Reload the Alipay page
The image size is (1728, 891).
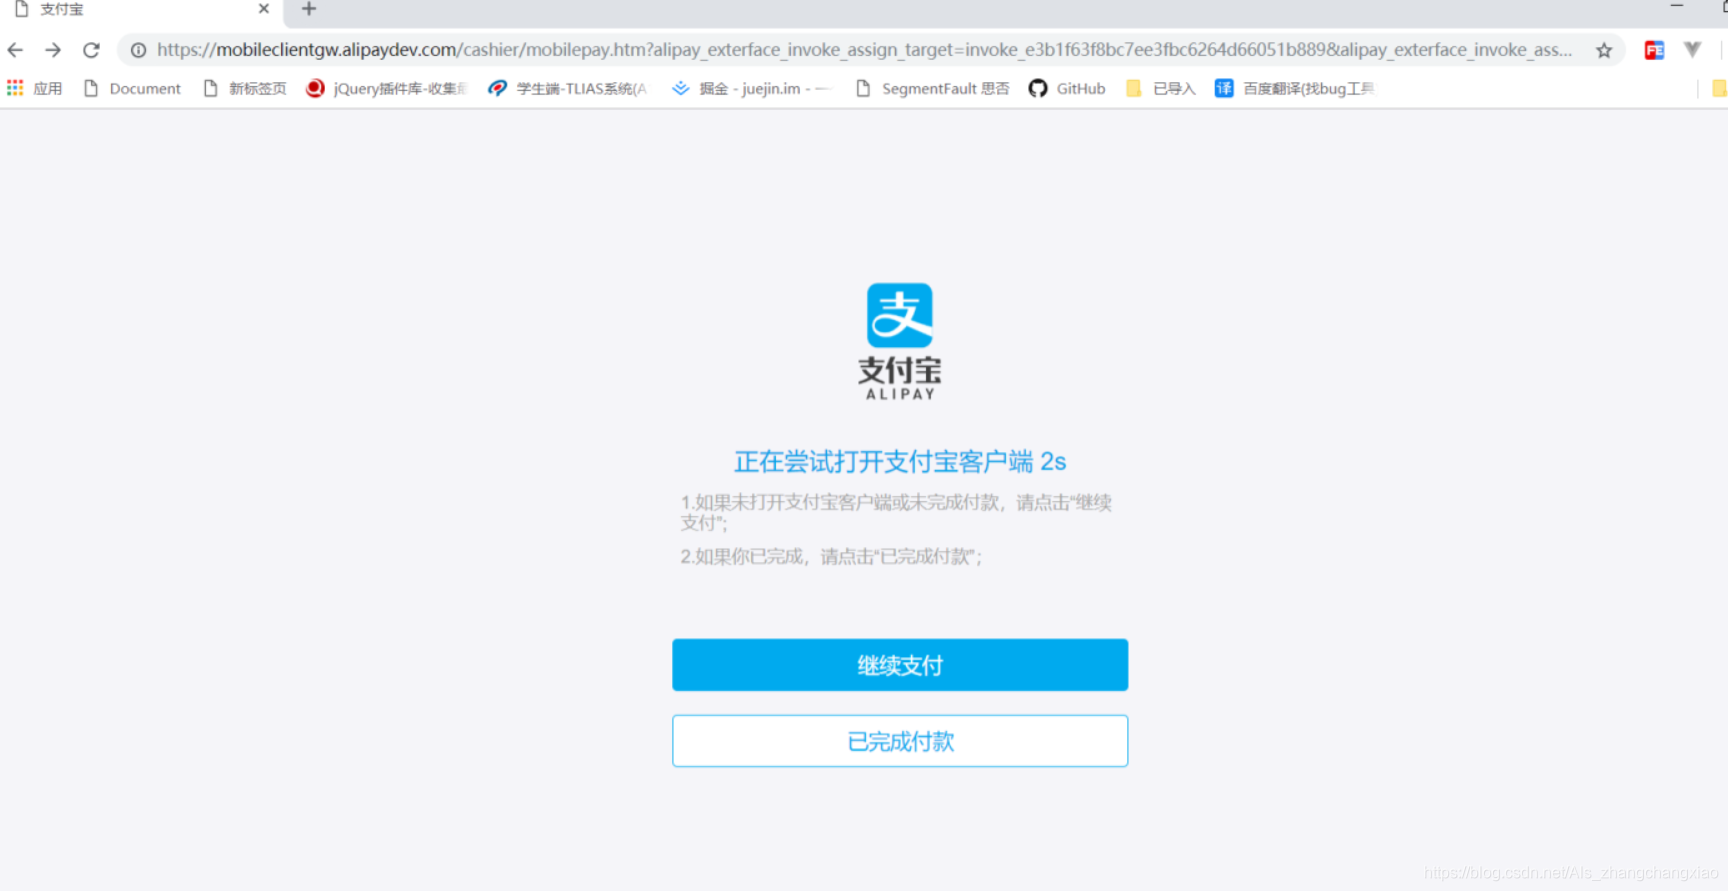click(x=91, y=50)
